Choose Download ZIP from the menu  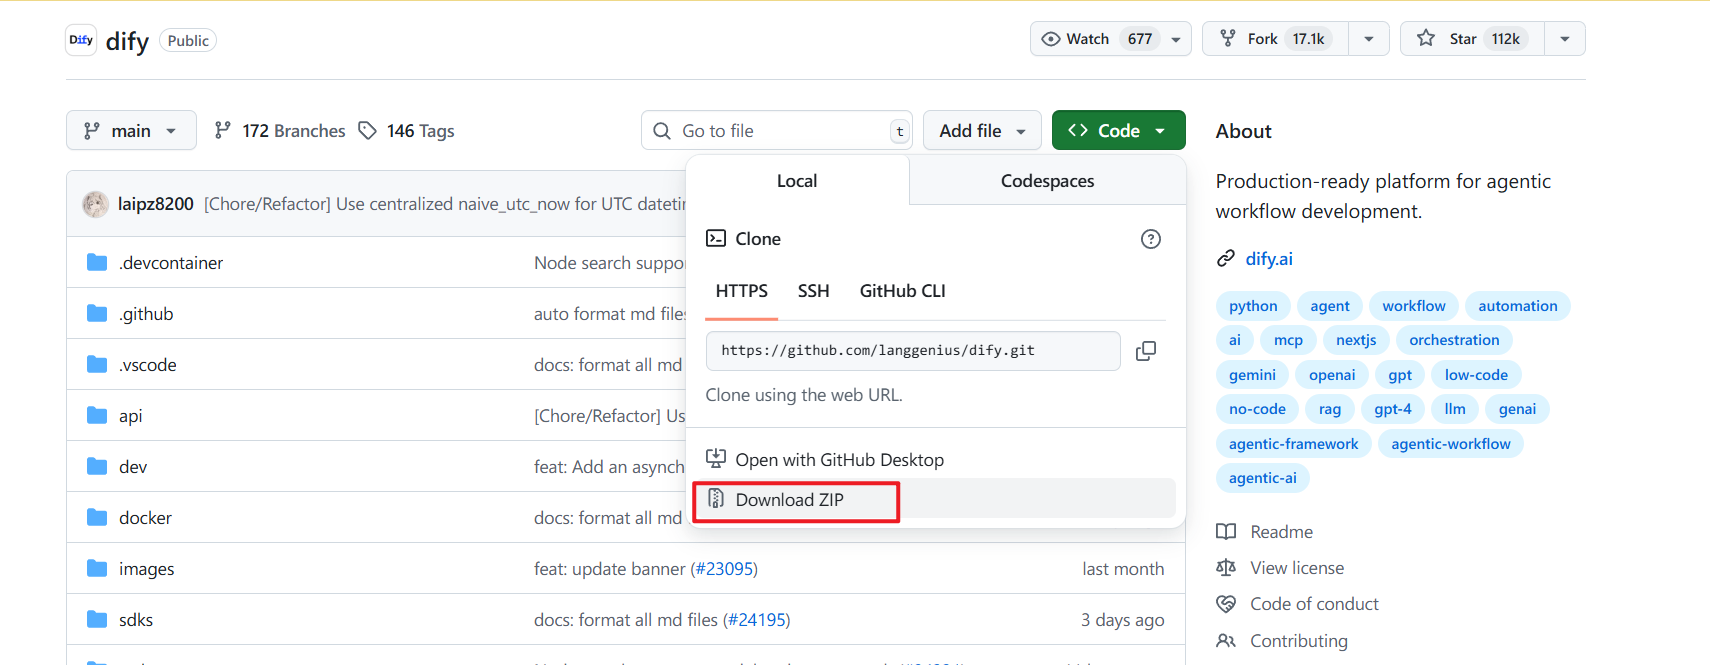(934, 499)
